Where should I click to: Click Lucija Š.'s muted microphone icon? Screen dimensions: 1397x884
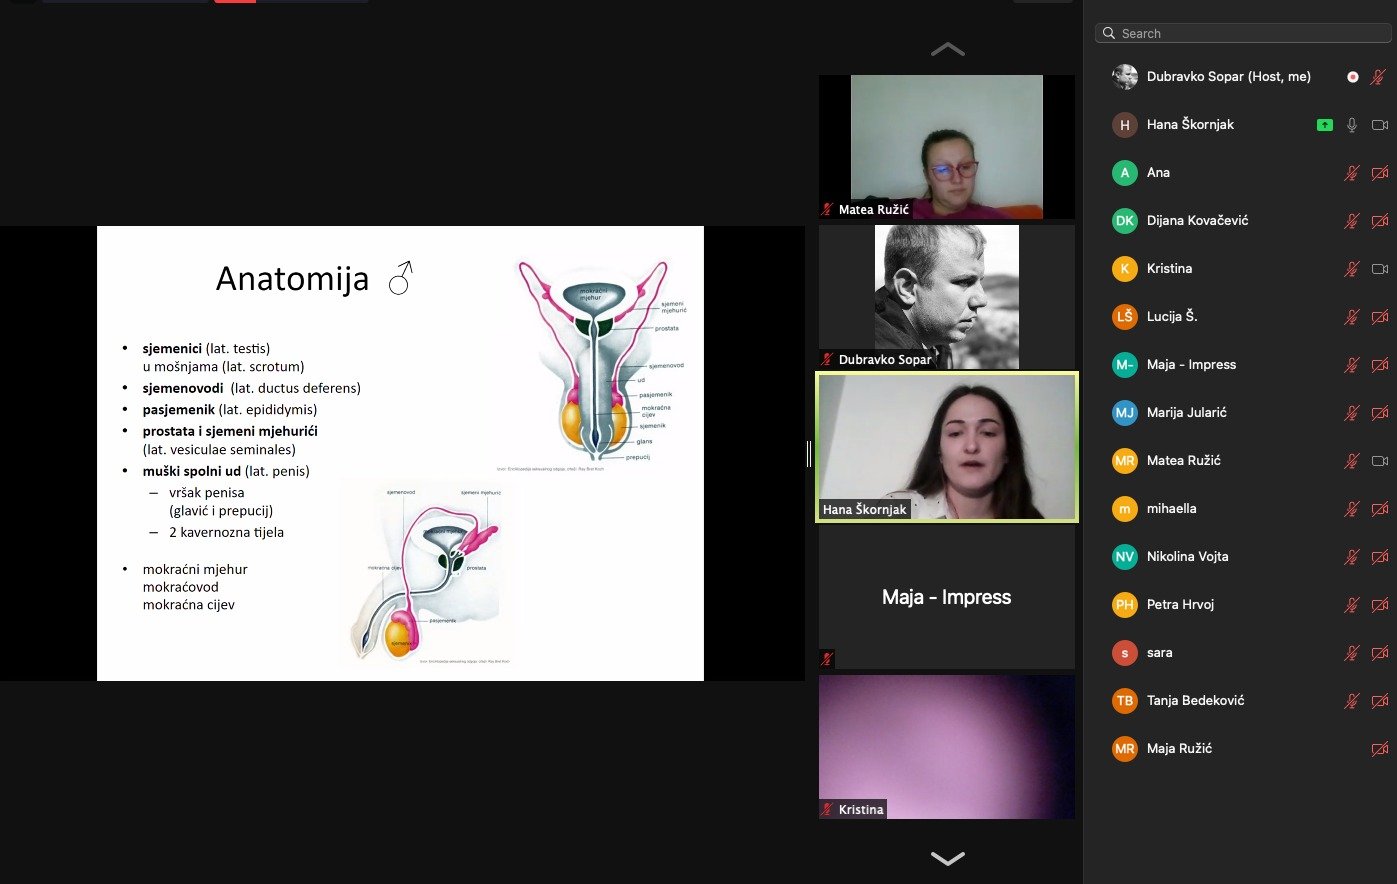pos(1352,317)
